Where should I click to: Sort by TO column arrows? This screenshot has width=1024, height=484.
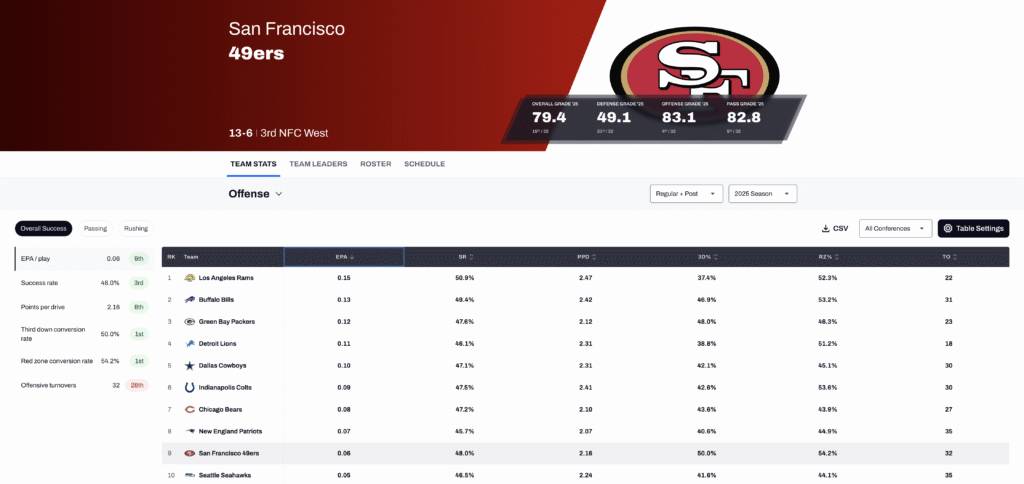pos(953,257)
